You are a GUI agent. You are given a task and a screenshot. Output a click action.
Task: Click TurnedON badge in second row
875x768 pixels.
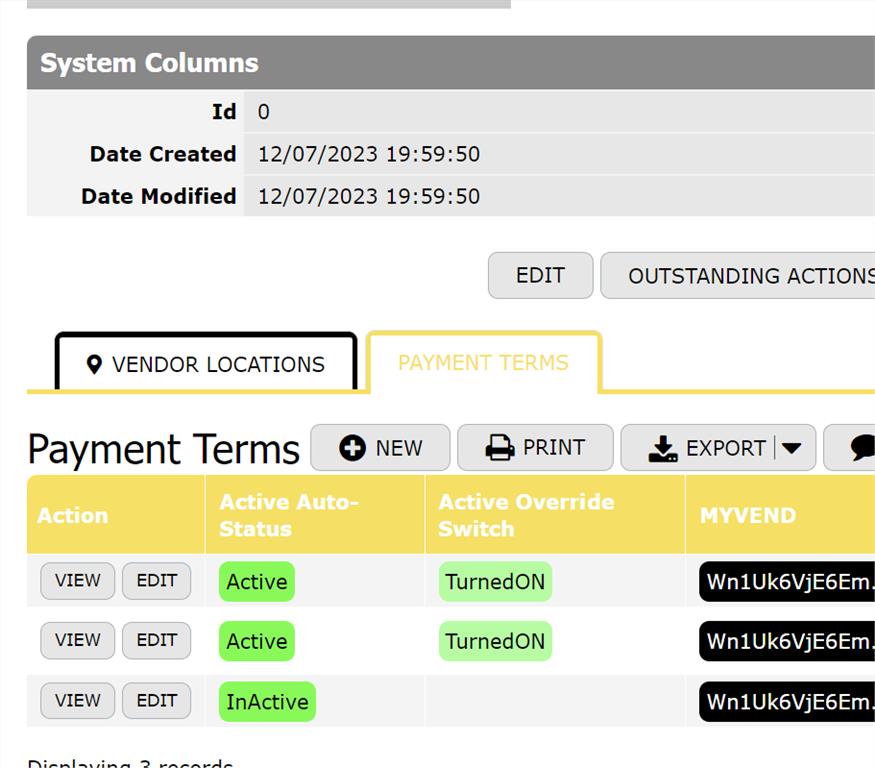coord(495,641)
